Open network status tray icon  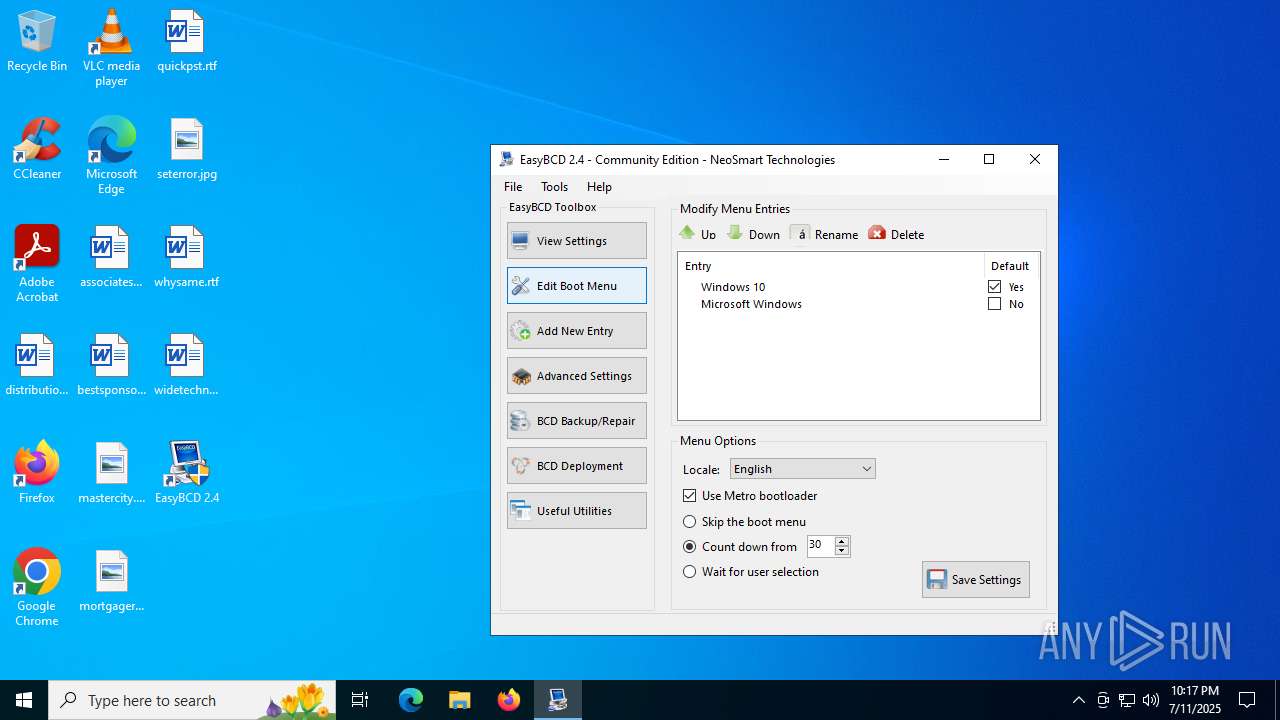[x=1127, y=700]
